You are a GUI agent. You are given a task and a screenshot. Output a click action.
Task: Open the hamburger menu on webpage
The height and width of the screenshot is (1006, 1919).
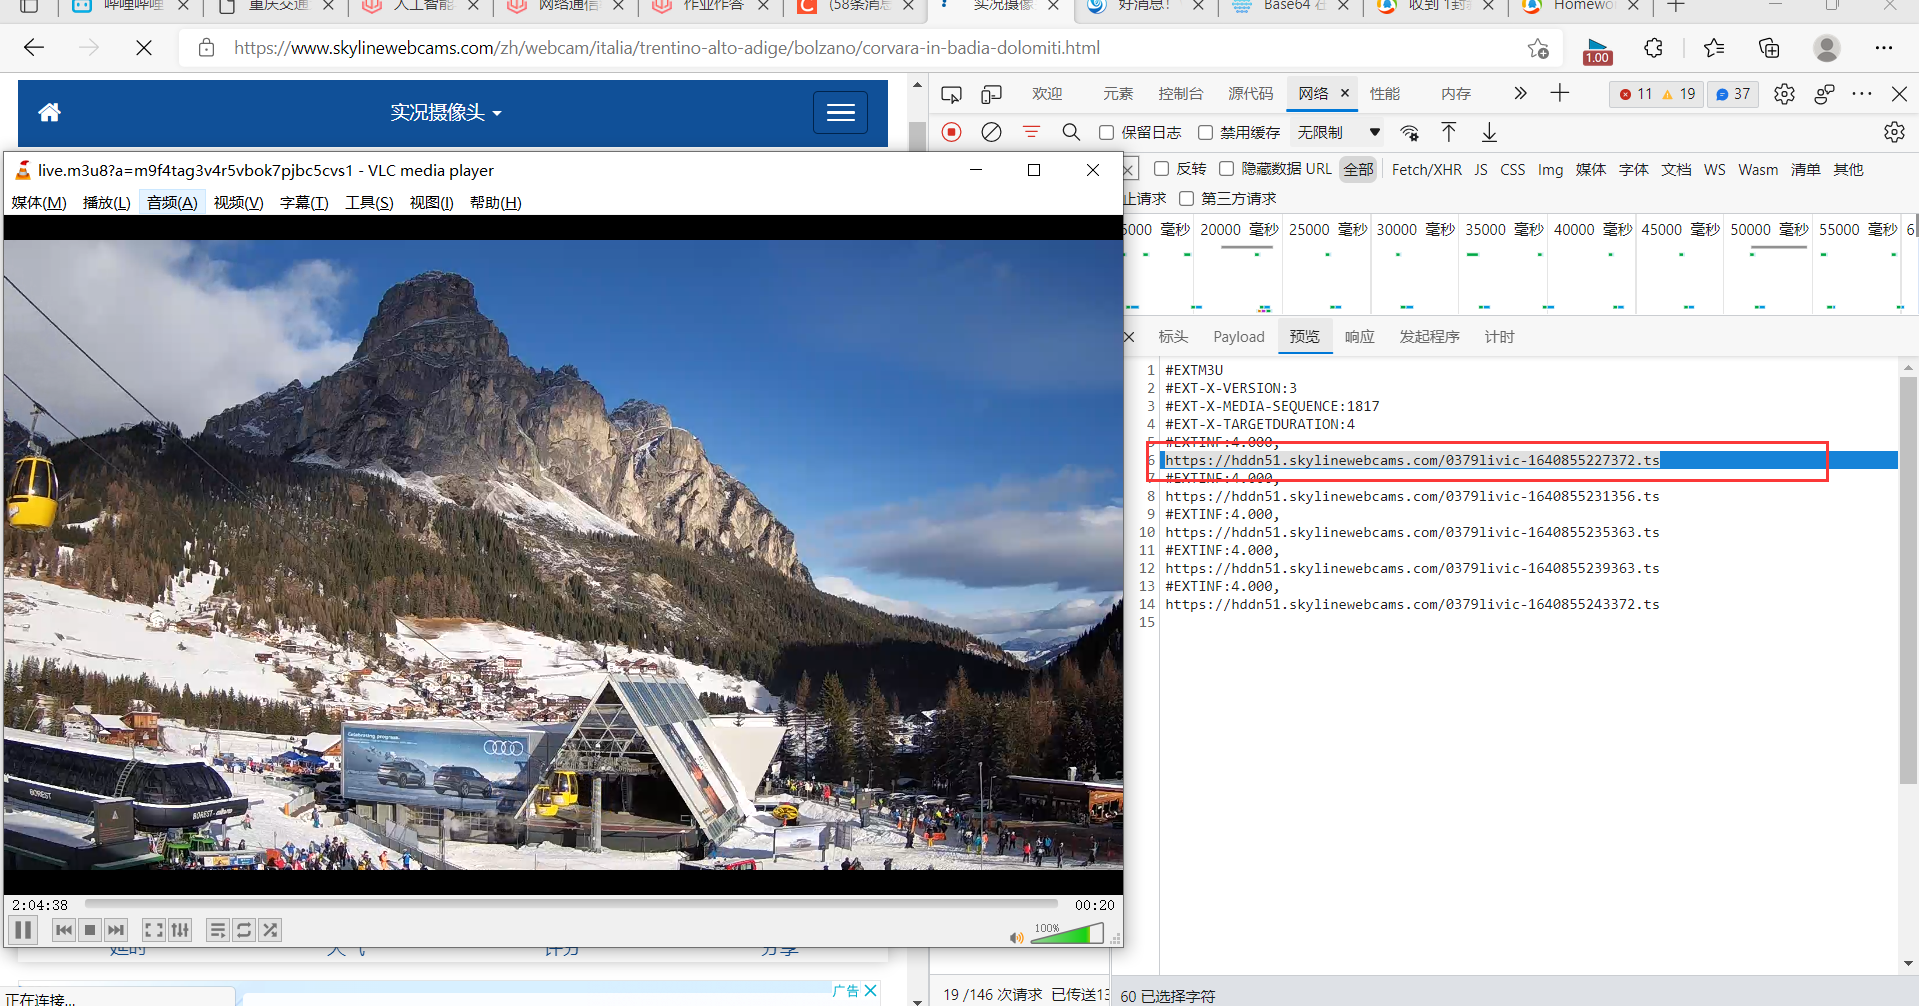[x=840, y=113]
